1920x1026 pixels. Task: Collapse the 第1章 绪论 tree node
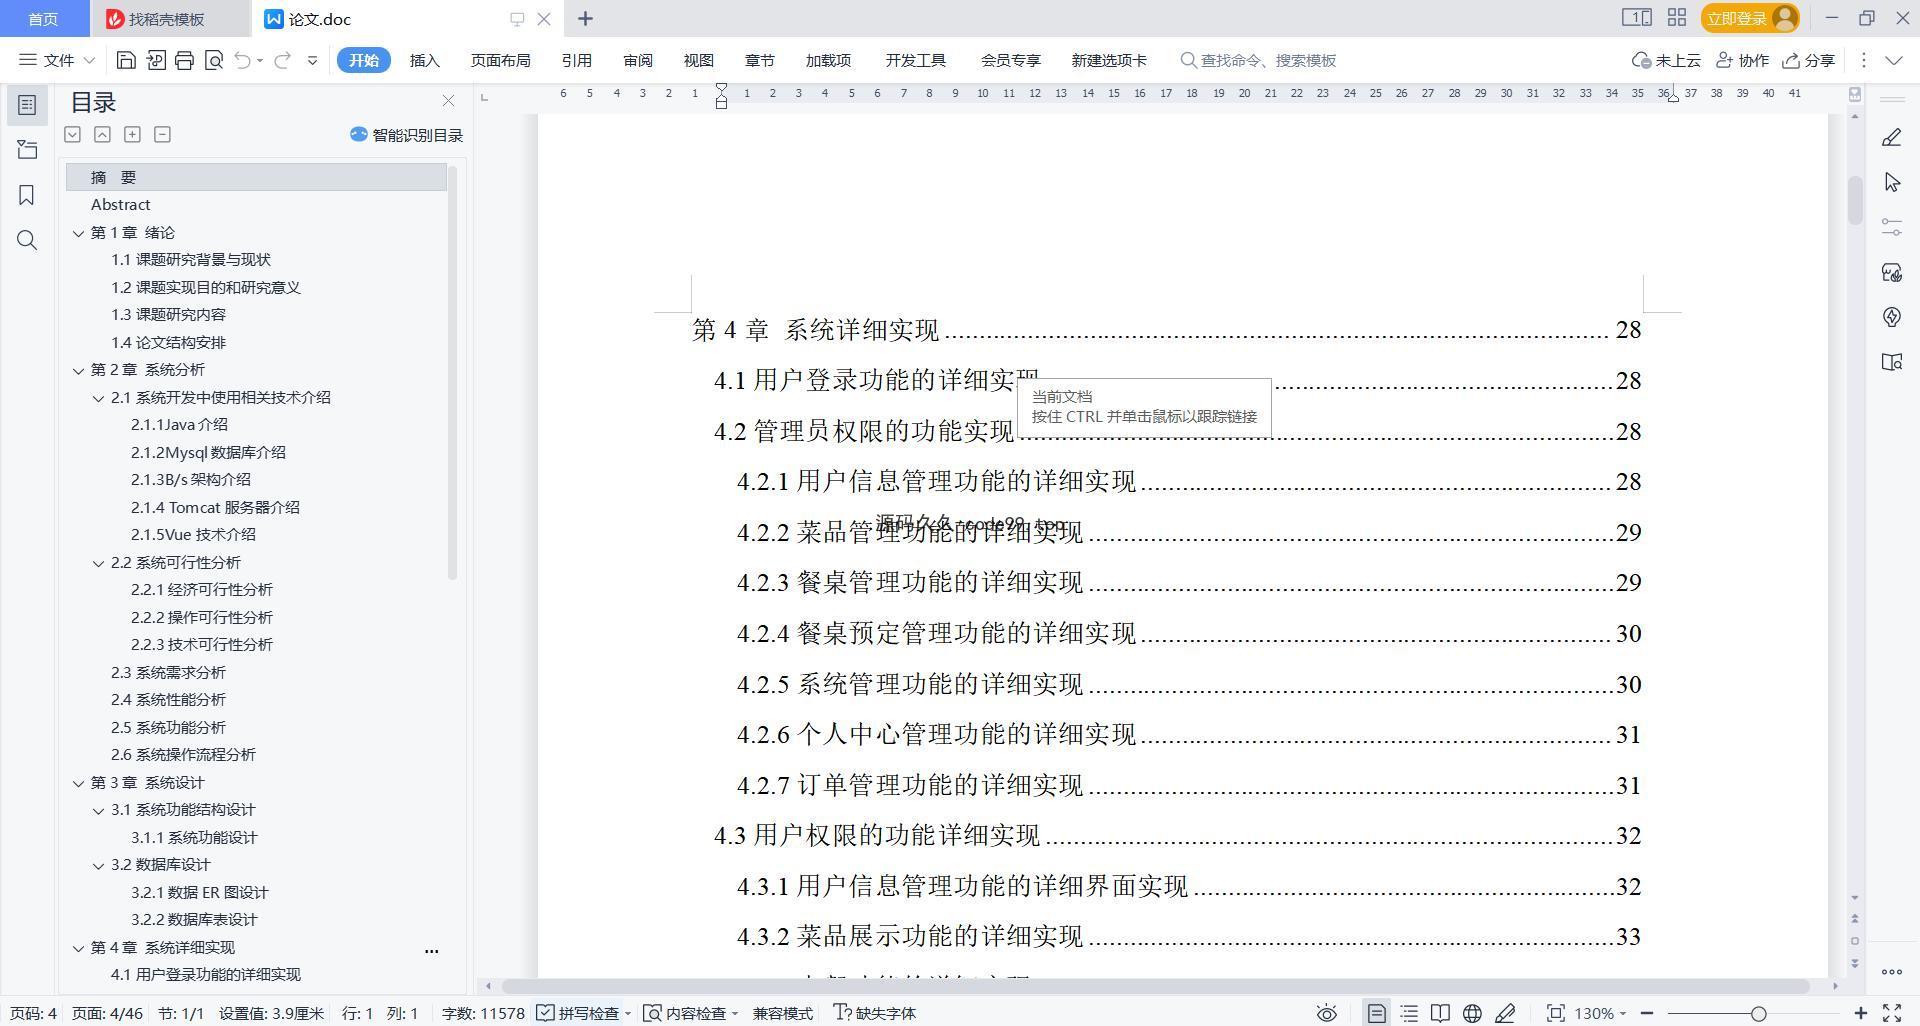click(78, 233)
